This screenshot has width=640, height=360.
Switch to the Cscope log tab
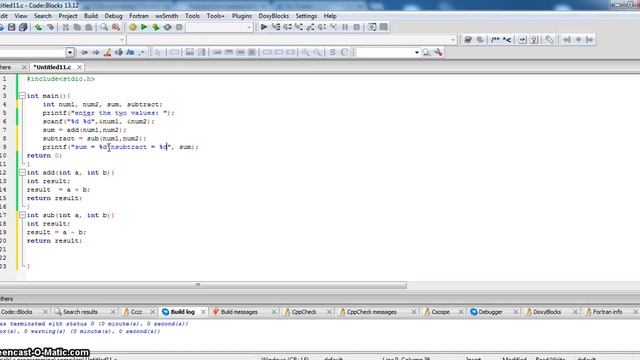pyautogui.click(x=440, y=312)
